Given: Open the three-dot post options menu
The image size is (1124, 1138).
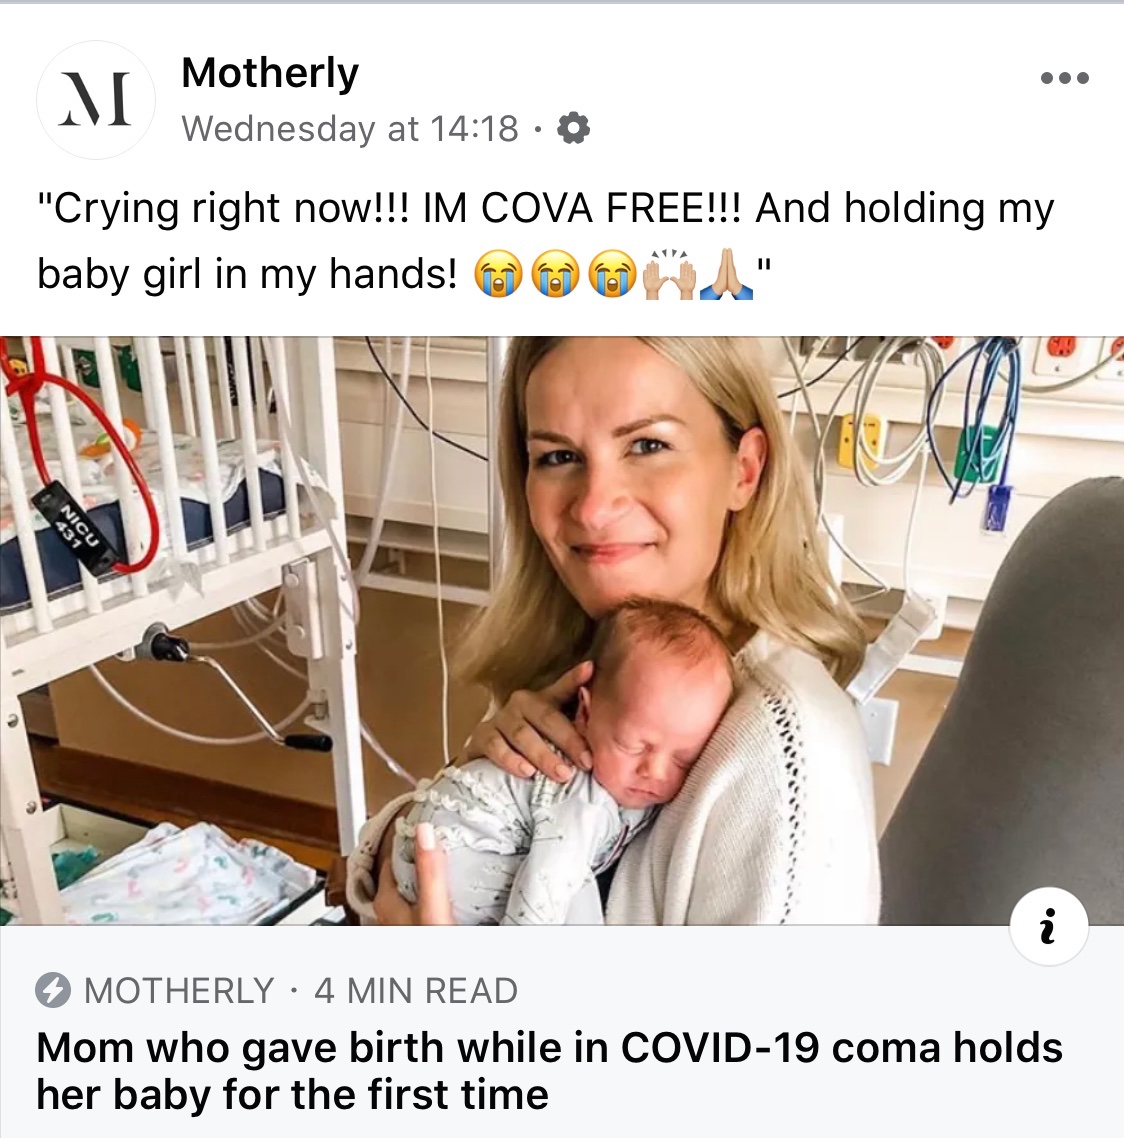Looking at the screenshot, I should pyautogui.click(x=1064, y=78).
